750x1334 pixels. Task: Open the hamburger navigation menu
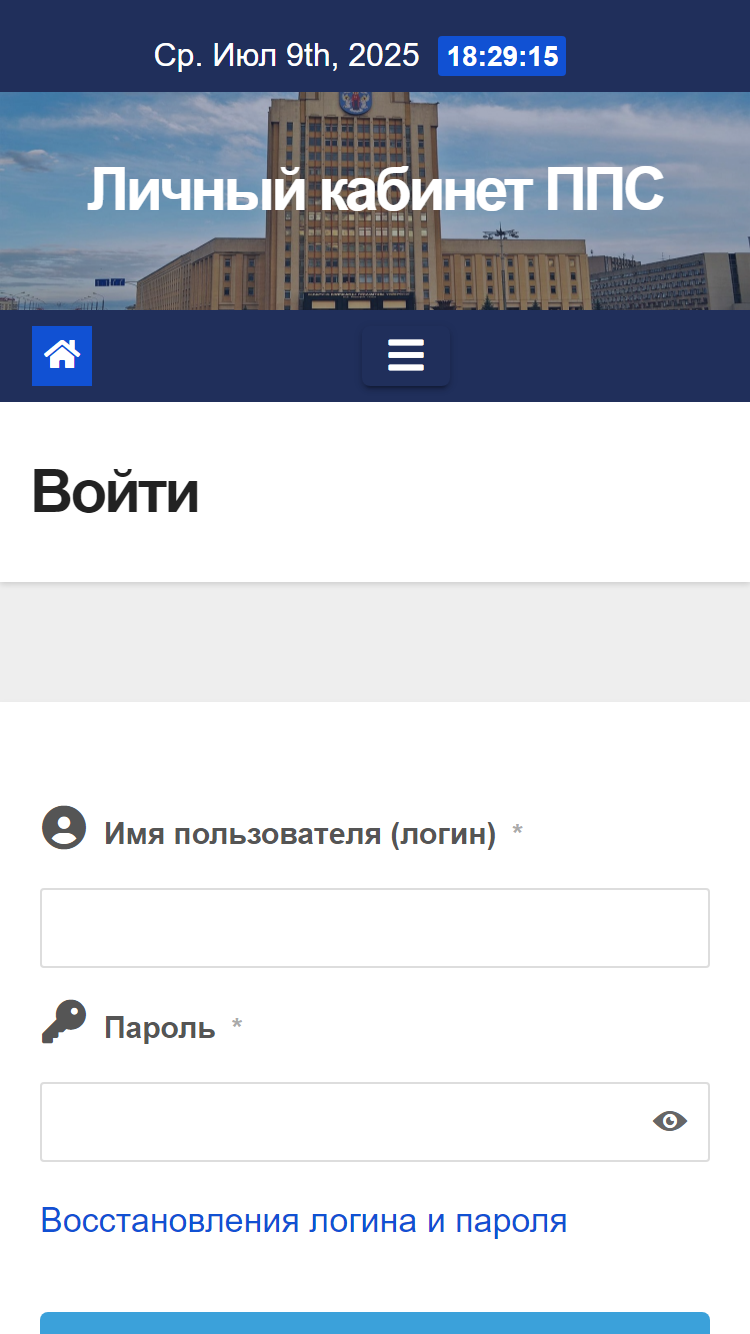tap(406, 355)
